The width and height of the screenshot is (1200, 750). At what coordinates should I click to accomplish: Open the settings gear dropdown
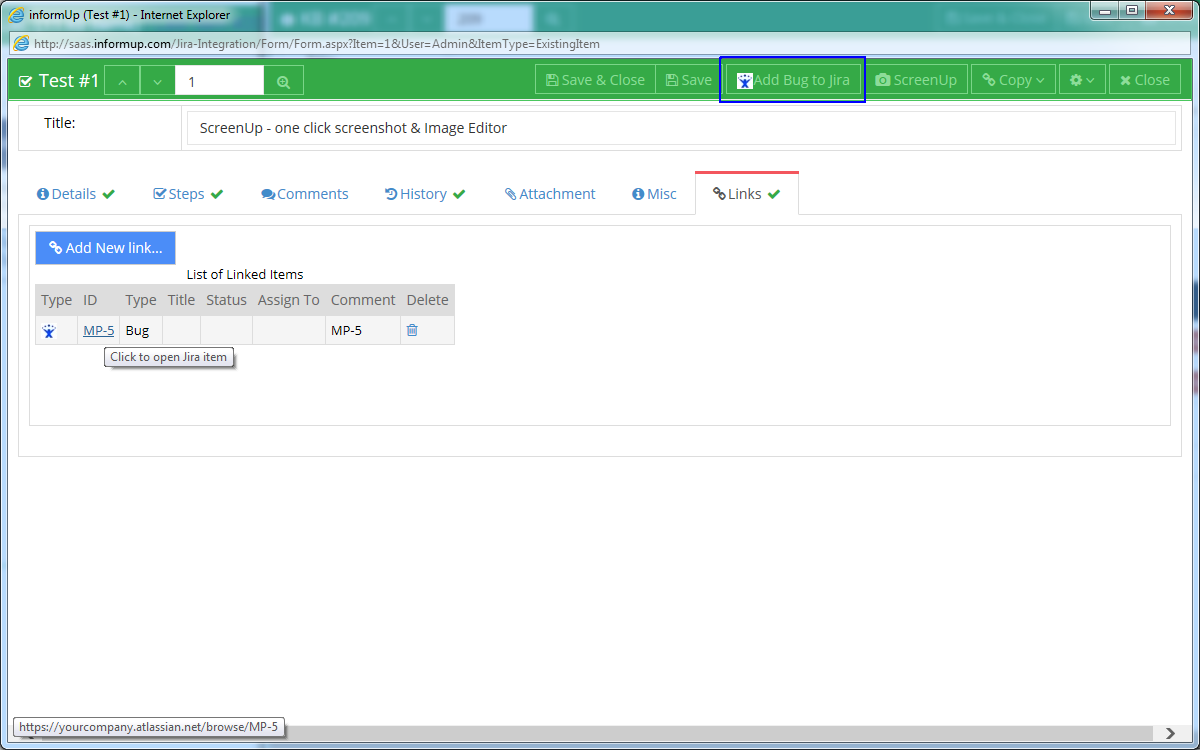[1082, 80]
